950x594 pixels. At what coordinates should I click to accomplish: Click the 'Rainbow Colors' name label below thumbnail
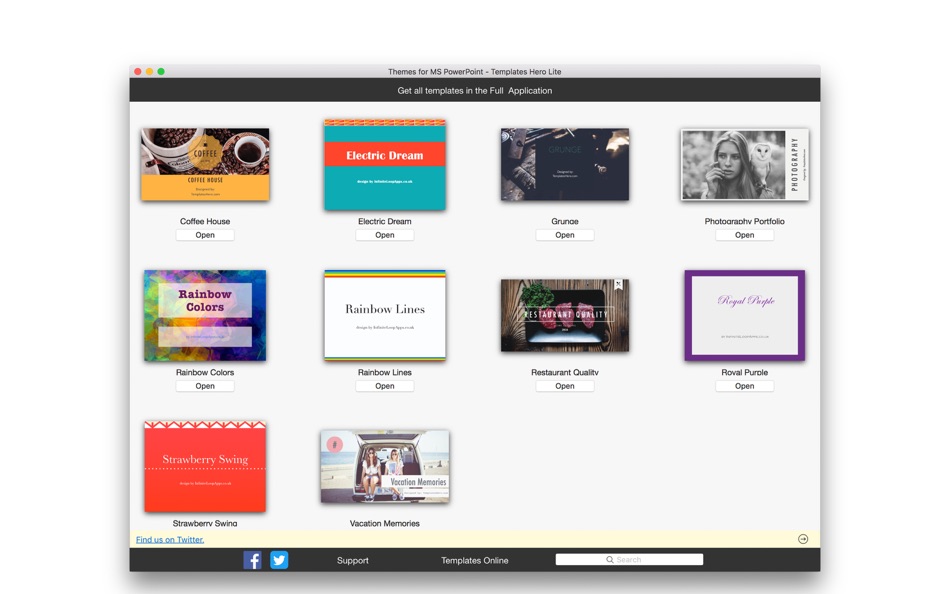[x=205, y=372]
